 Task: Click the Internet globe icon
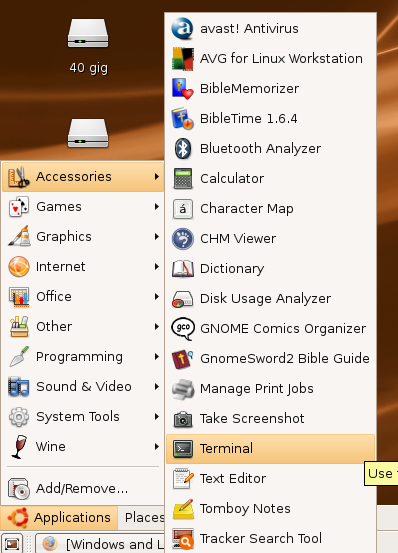click(x=19, y=266)
